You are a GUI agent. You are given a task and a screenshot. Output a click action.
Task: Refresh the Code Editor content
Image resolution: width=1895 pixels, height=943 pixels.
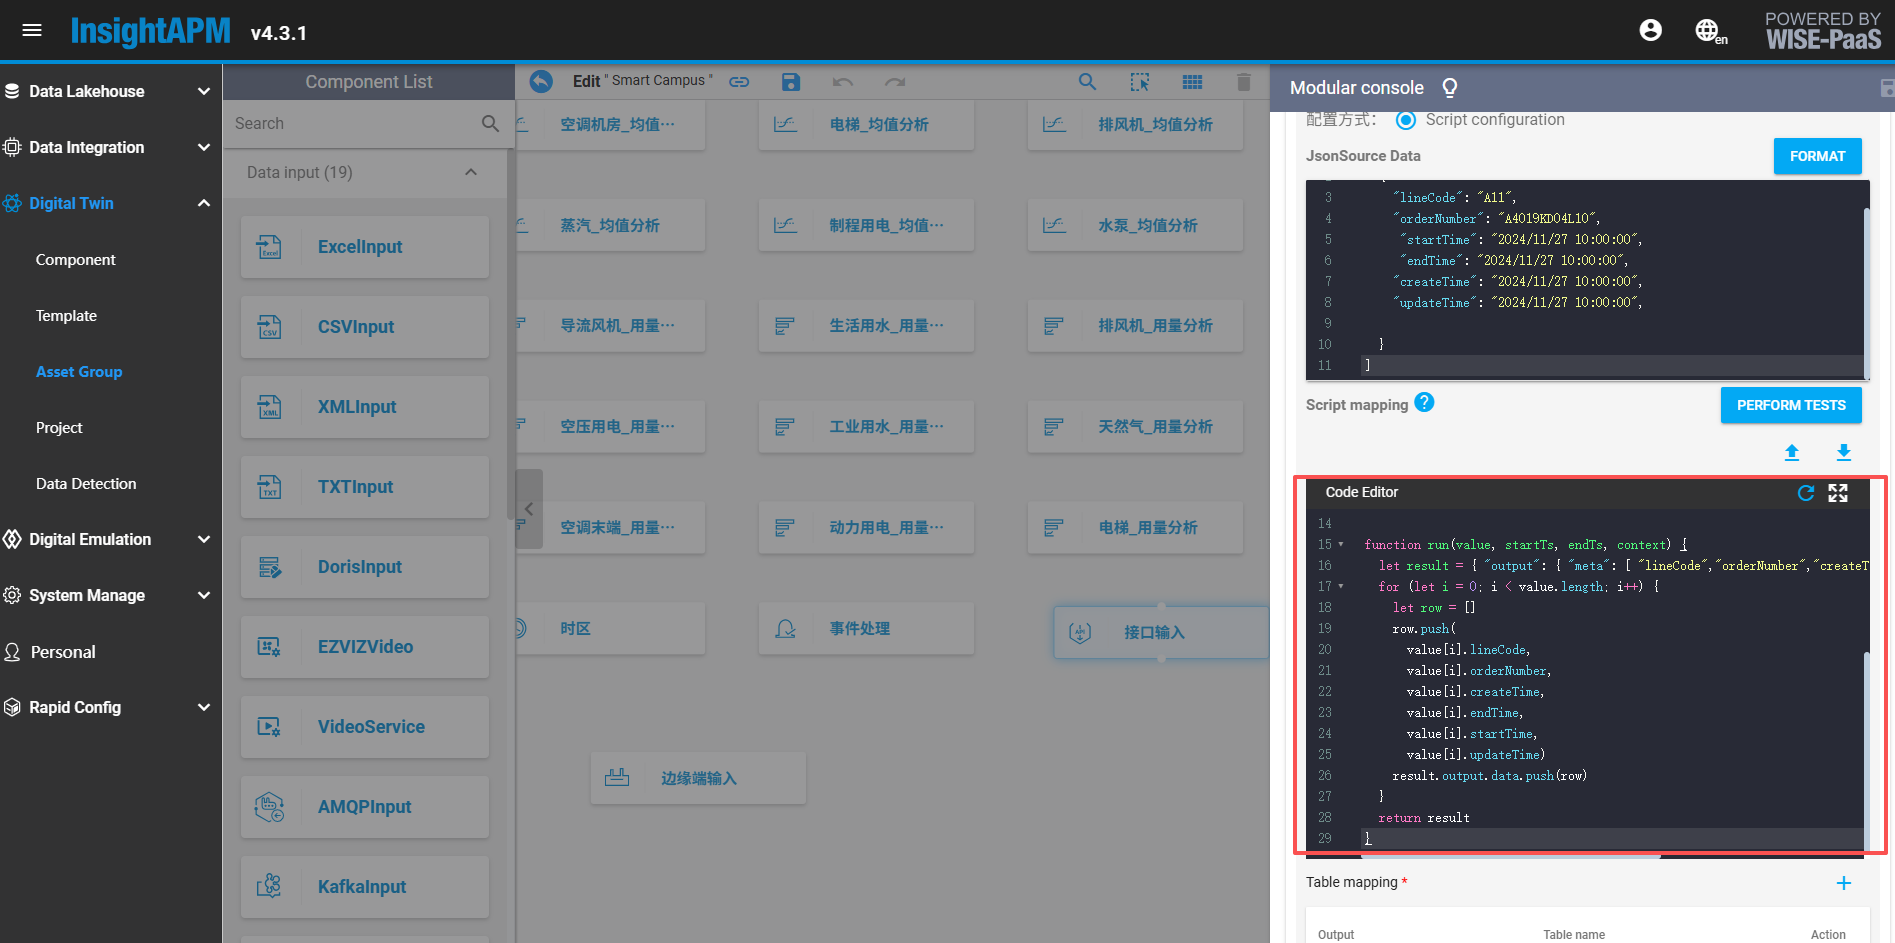point(1805,493)
